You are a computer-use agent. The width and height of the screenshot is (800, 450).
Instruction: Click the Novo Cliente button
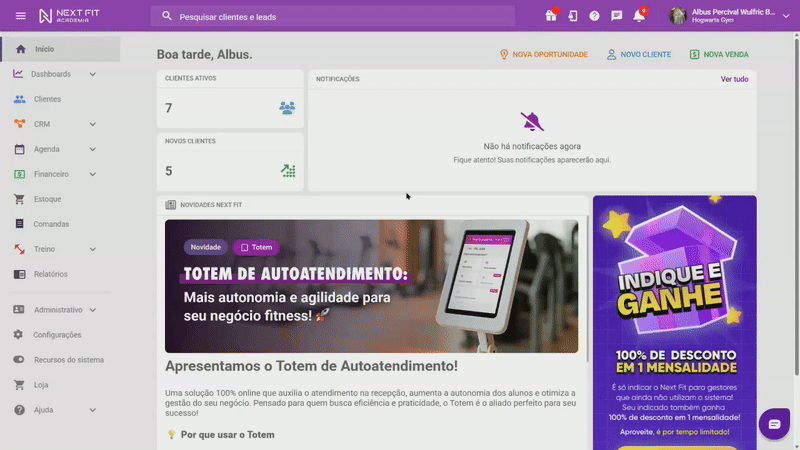639,55
